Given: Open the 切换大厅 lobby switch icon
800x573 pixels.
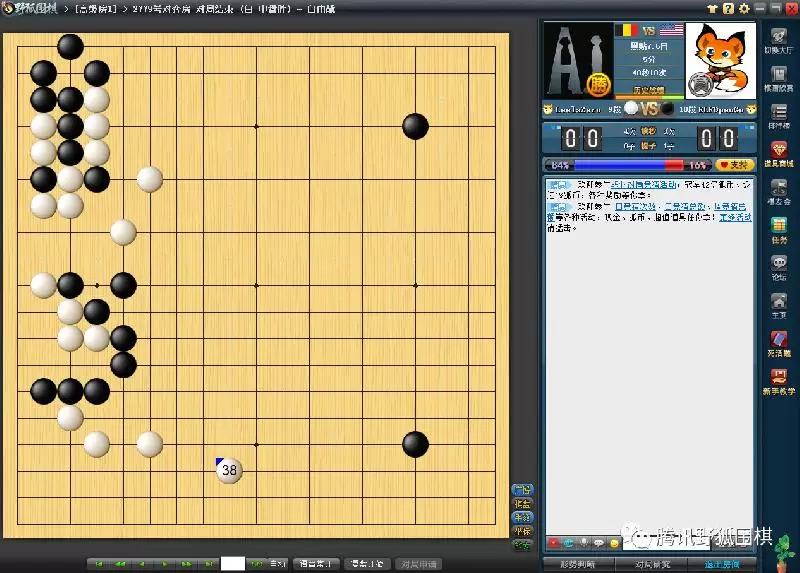Looking at the screenshot, I should pyautogui.click(x=779, y=42).
